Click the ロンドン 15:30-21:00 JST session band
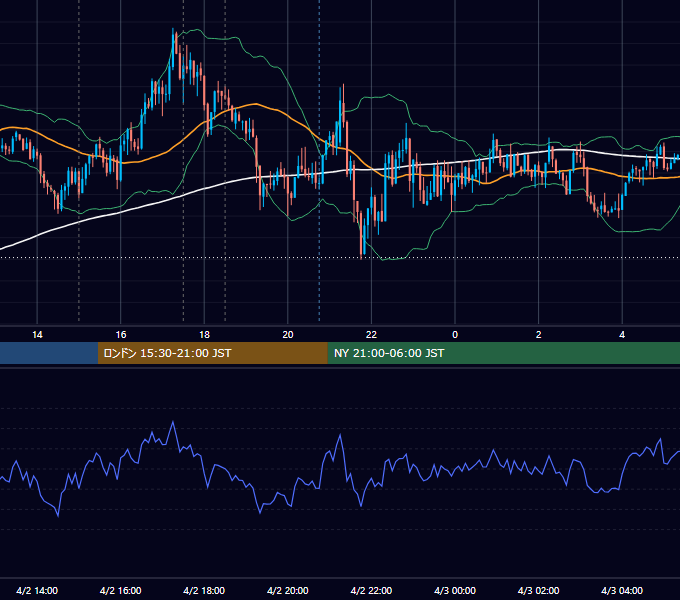The height and width of the screenshot is (600, 680). pyautogui.click(x=212, y=353)
